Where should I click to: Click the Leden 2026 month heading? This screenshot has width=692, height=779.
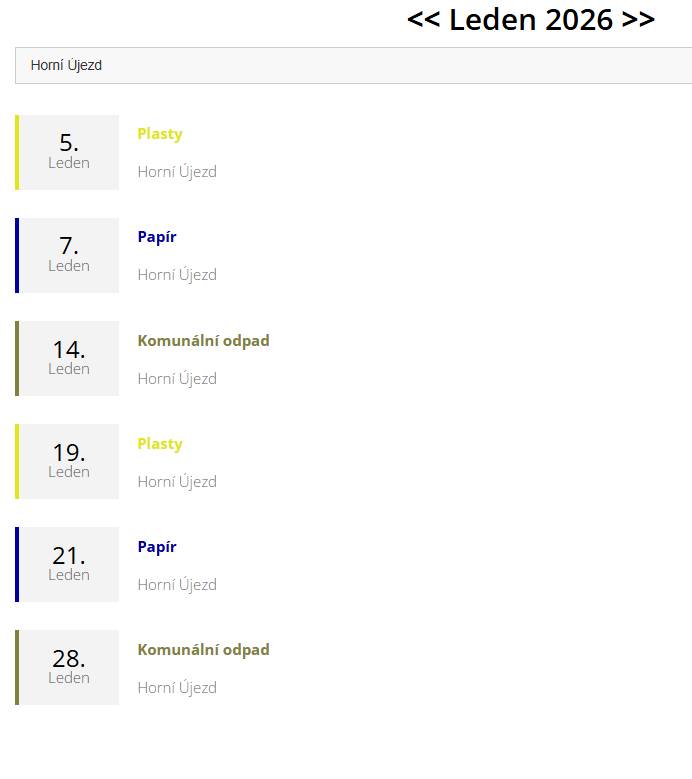pyautogui.click(x=531, y=20)
